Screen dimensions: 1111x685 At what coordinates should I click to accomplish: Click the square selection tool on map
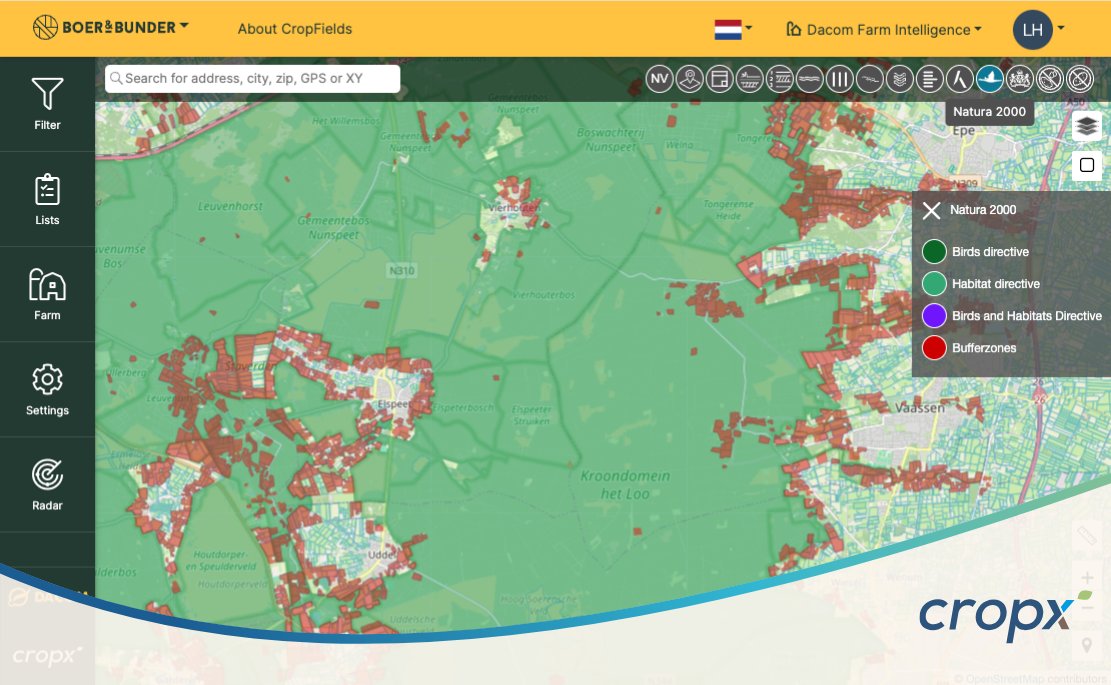1087,166
